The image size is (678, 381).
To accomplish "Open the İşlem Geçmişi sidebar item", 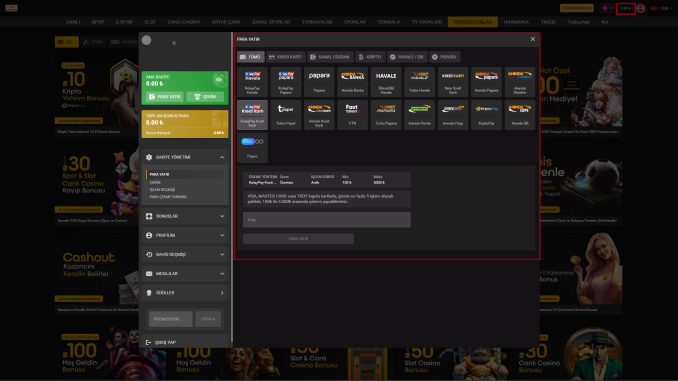I will 162,189.
